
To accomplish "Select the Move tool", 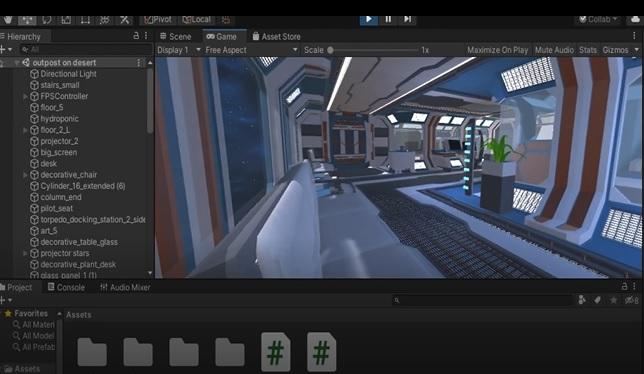I will (x=27, y=20).
